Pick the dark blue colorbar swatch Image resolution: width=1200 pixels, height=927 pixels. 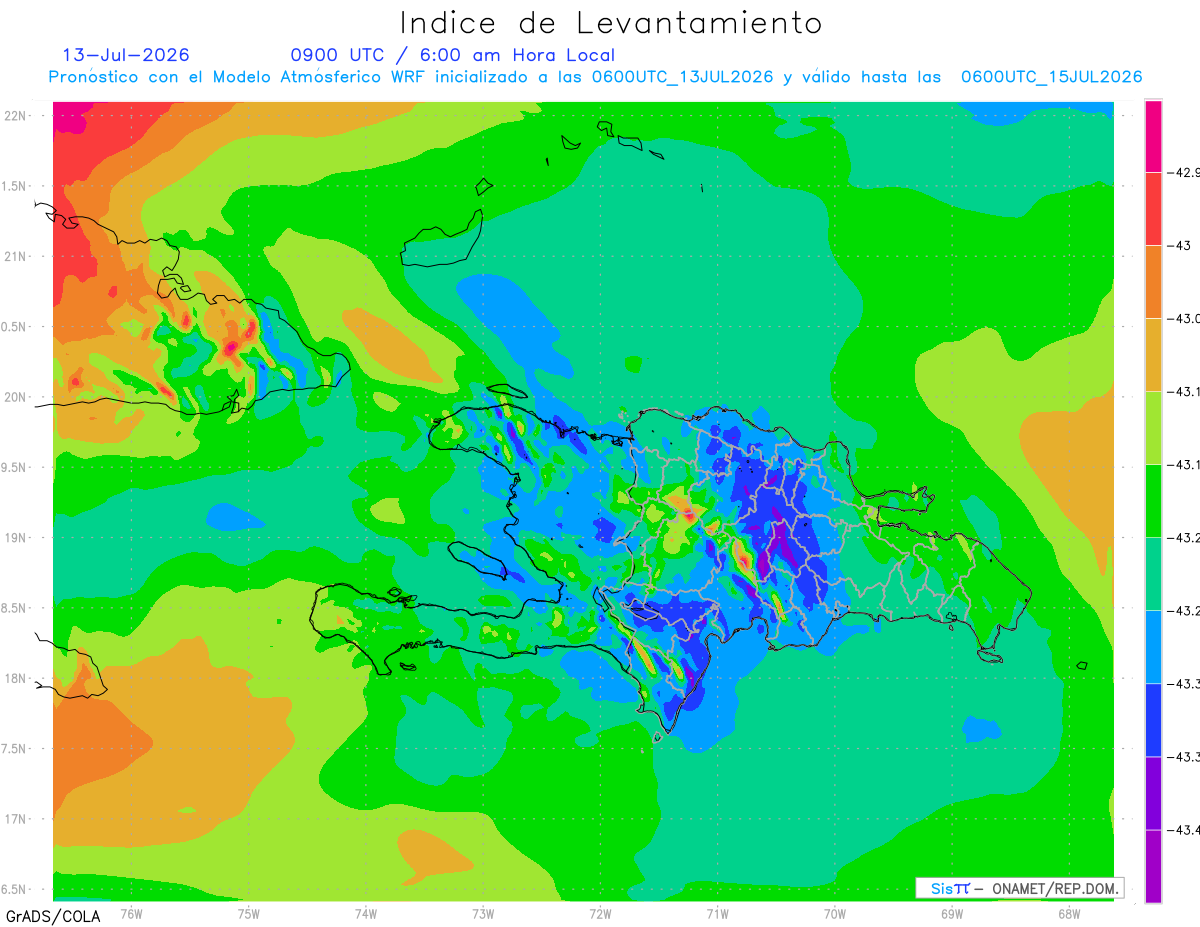tap(1153, 719)
